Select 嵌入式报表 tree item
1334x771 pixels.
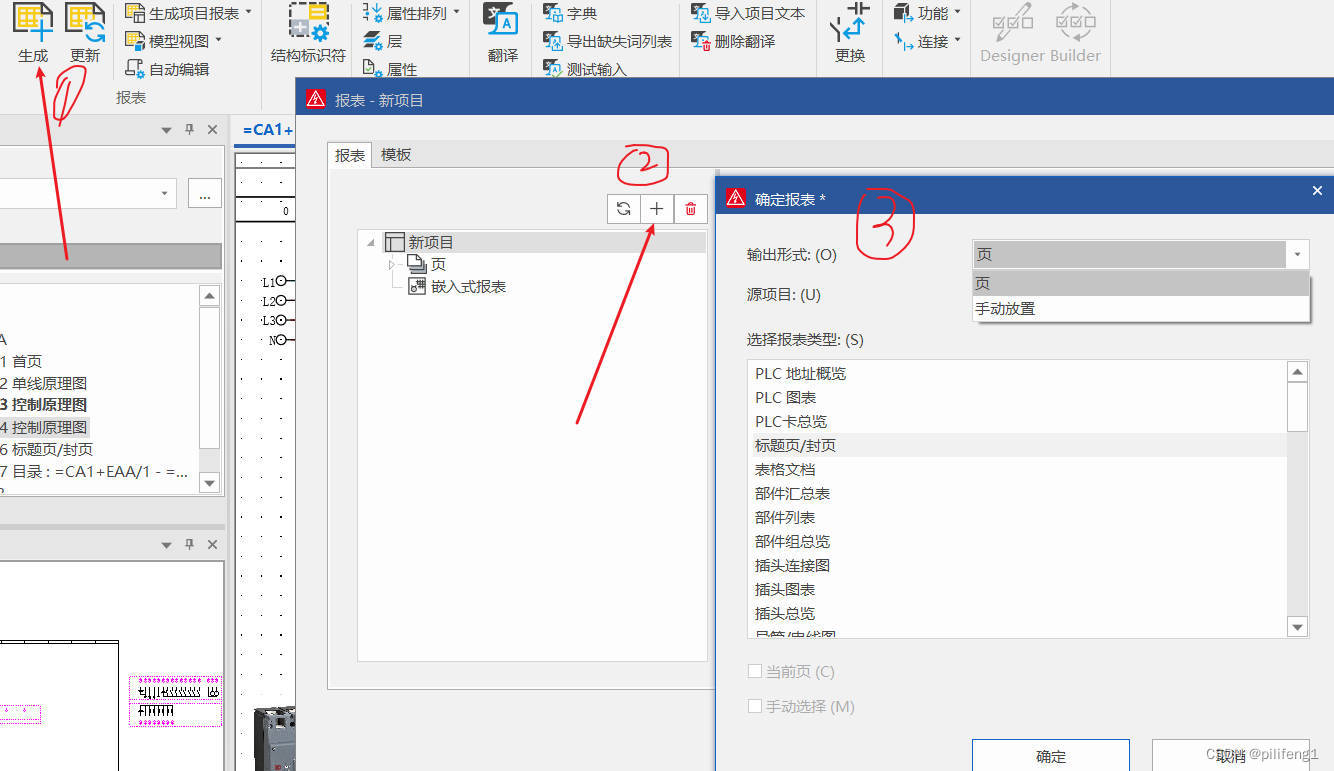(x=468, y=287)
